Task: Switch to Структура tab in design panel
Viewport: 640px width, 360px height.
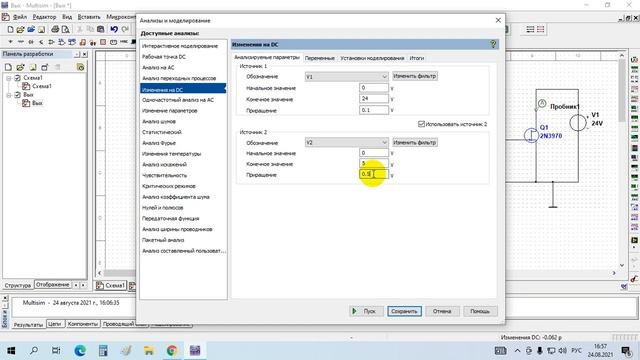Action: (18, 285)
